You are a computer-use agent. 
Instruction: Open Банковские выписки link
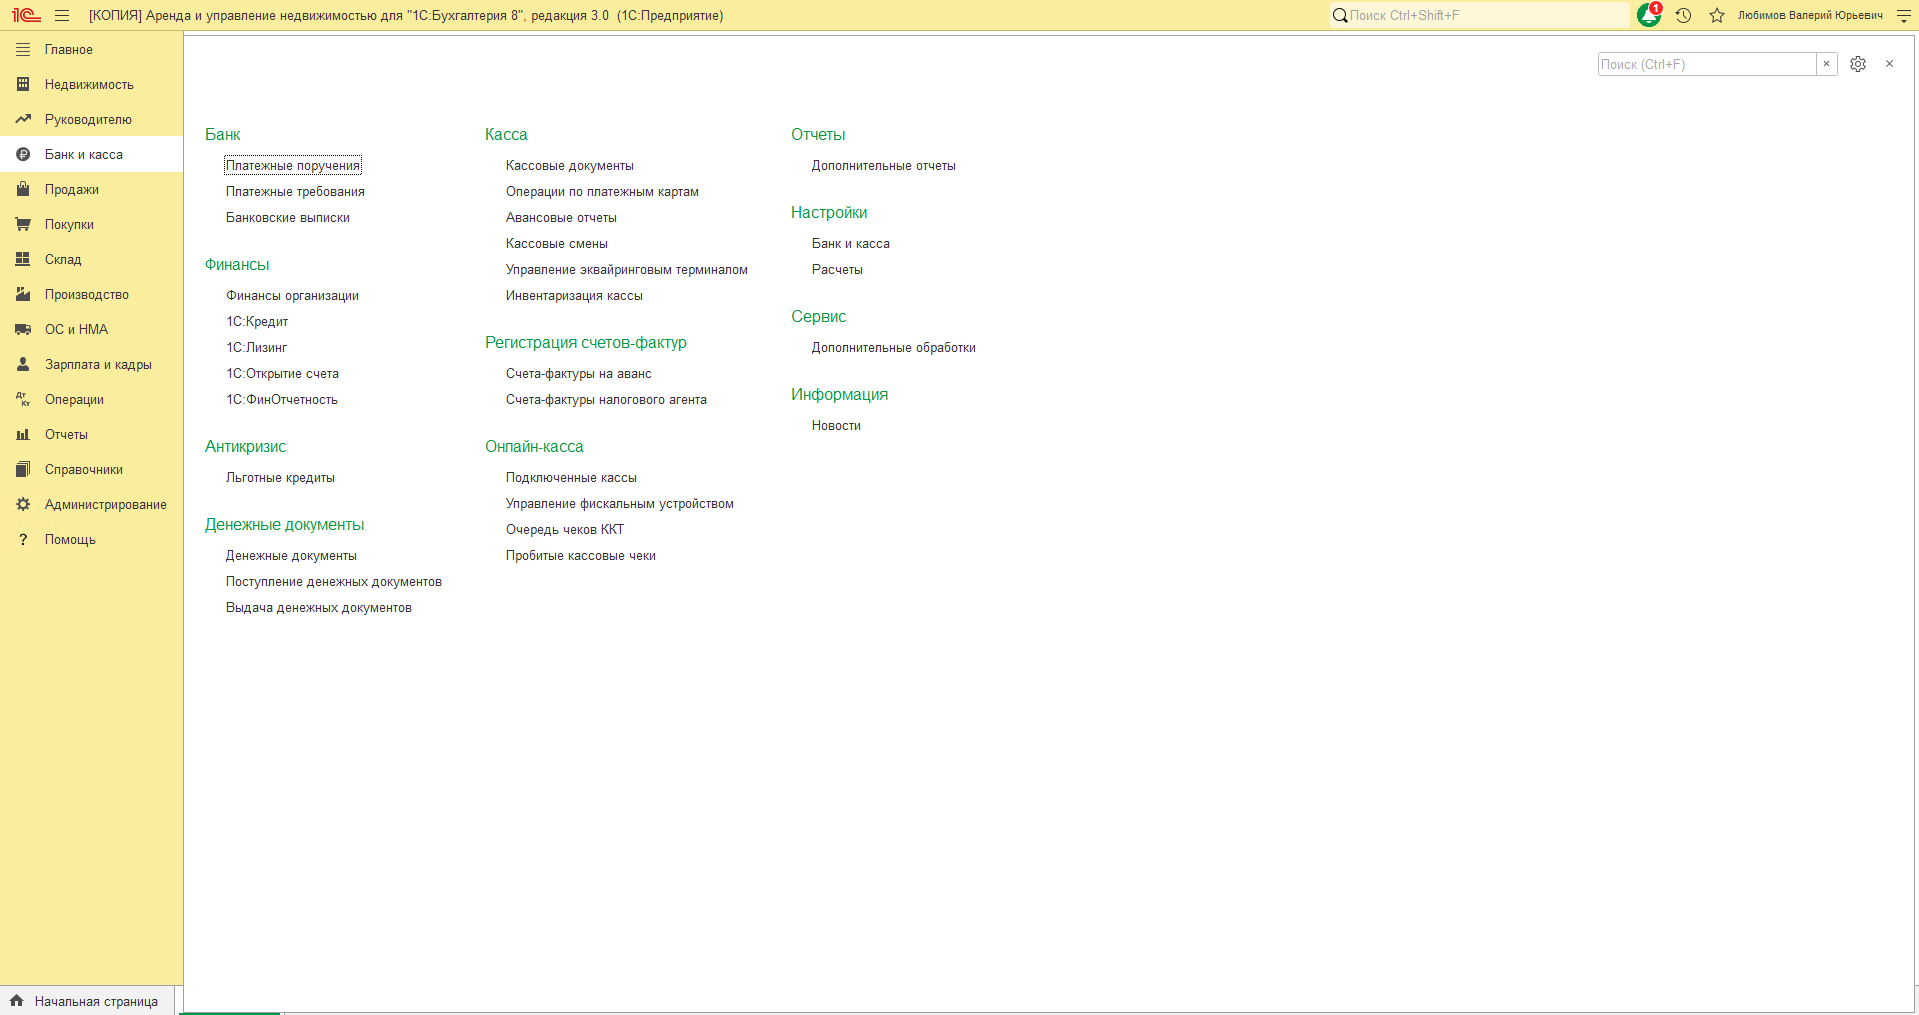pyautogui.click(x=288, y=217)
